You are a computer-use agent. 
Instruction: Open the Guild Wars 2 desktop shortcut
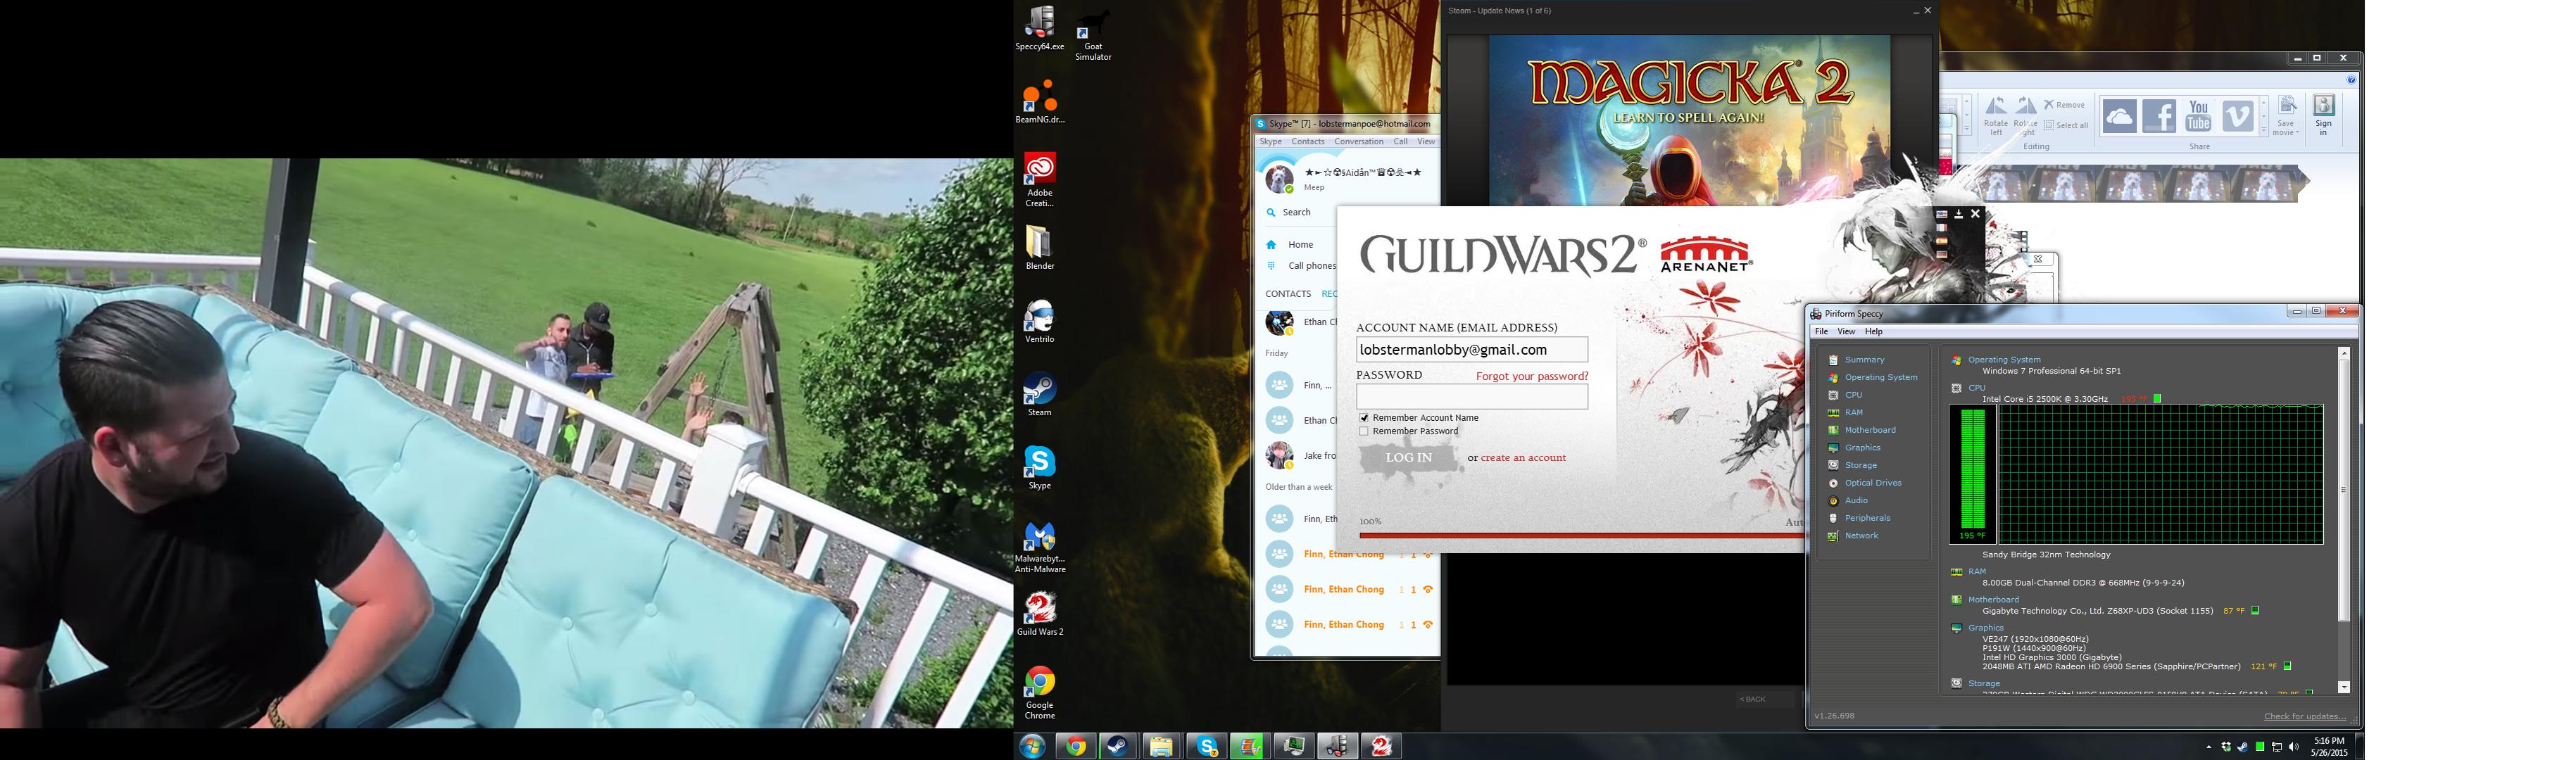click(1040, 614)
